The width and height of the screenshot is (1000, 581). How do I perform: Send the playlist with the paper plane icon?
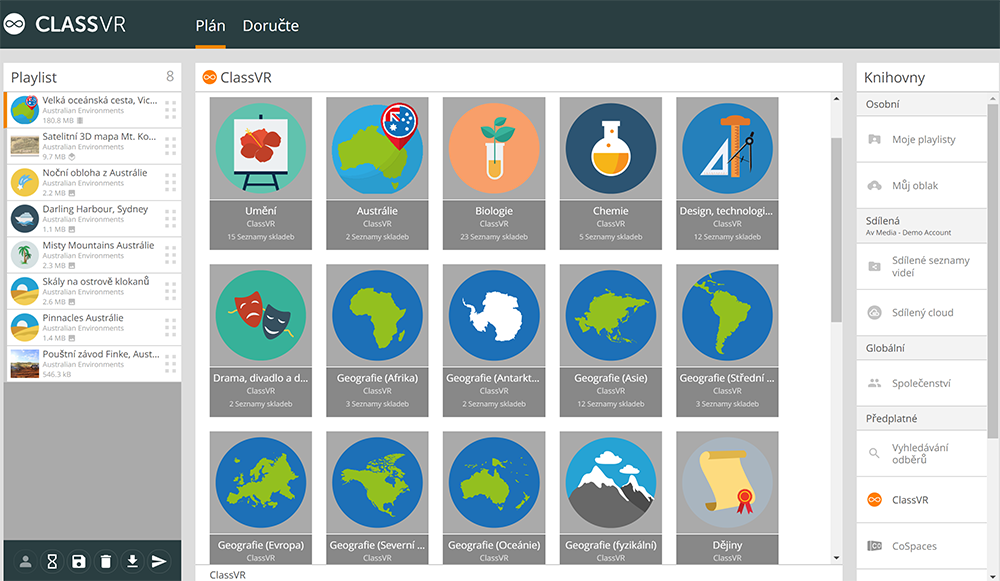click(x=159, y=561)
